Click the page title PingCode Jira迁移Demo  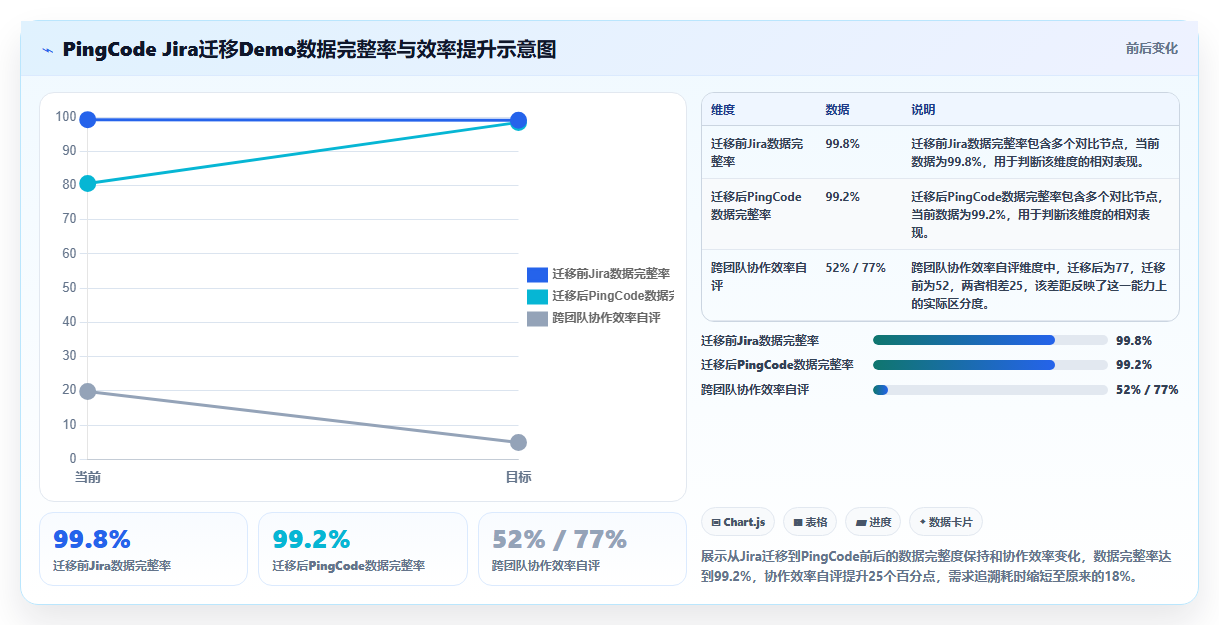(309, 49)
